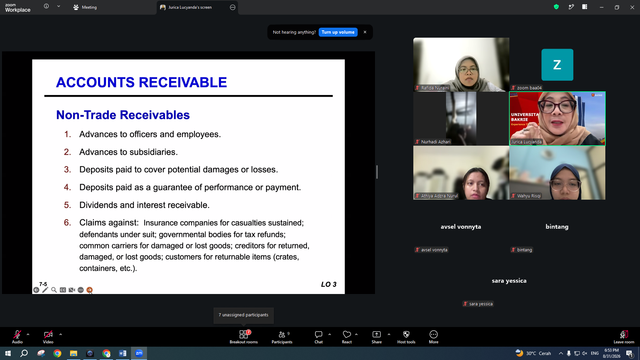
Task: Select Jurica Lucyanda active speaker video
Action: tap(557, 118)
